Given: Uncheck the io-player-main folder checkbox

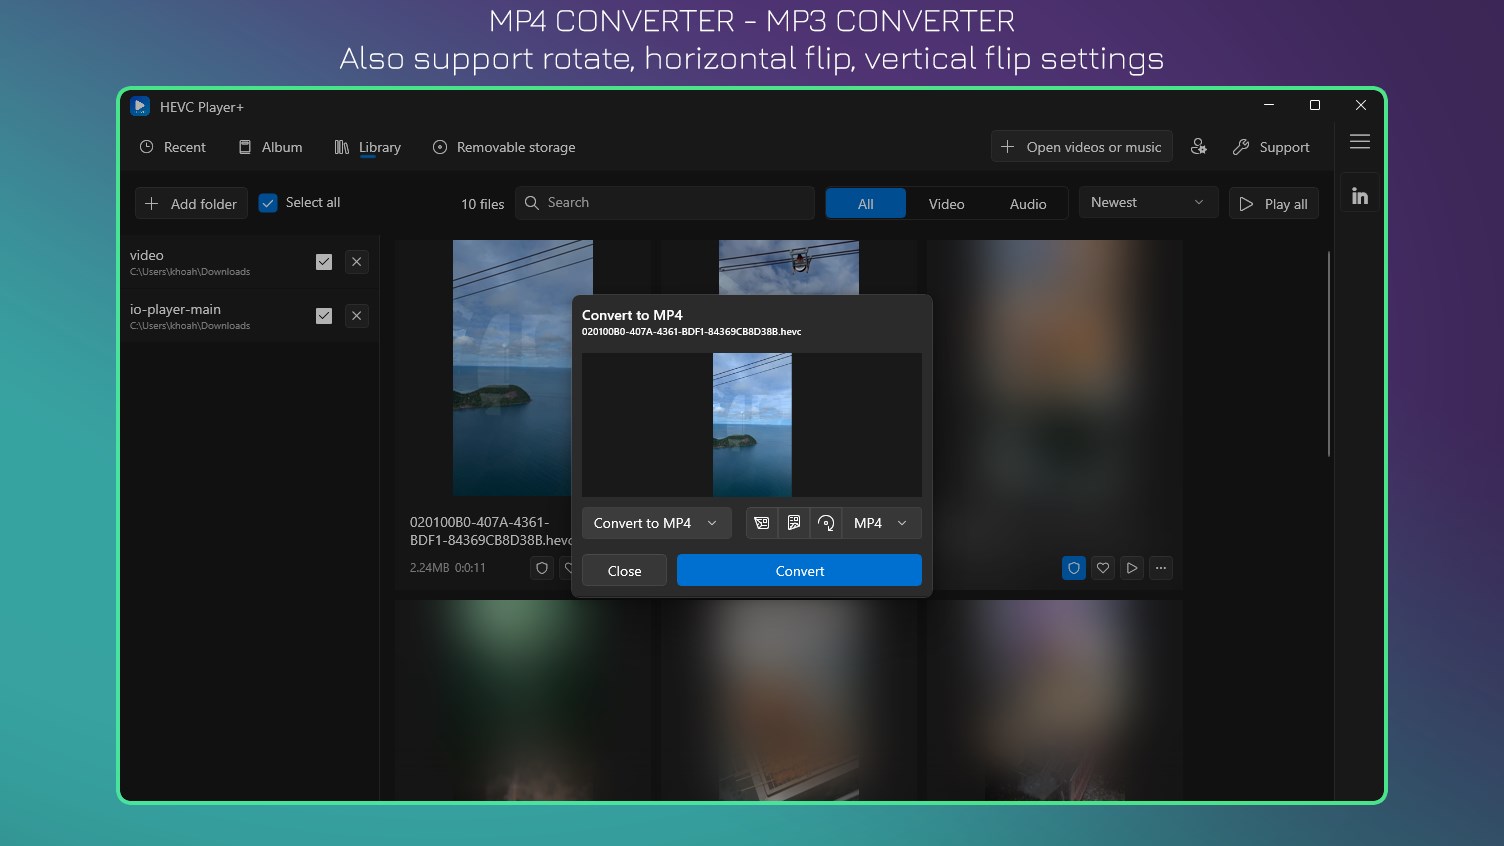Looking at the screenshot, I should pos(324,316).
